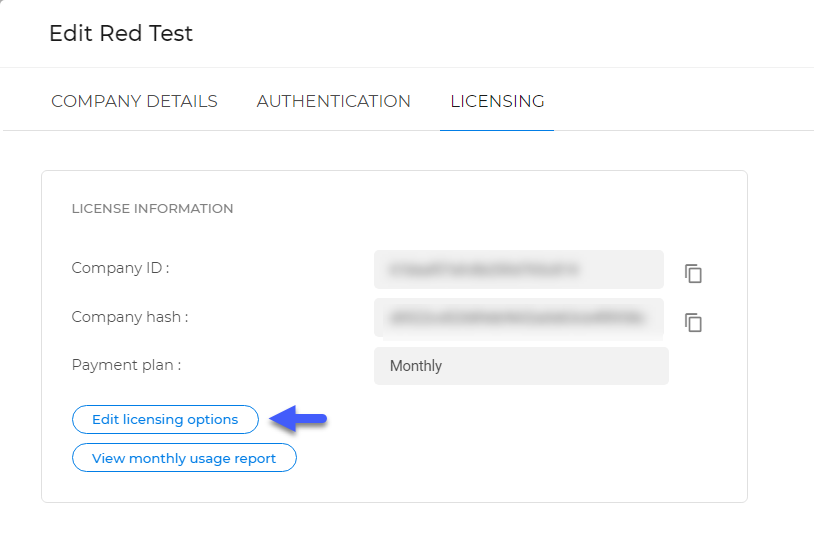The width and height of the screenshot is (814, 540).
Task: Click the blue underline beneath Licensing tab
Action: pyautogui.click(x=497, y=130)
